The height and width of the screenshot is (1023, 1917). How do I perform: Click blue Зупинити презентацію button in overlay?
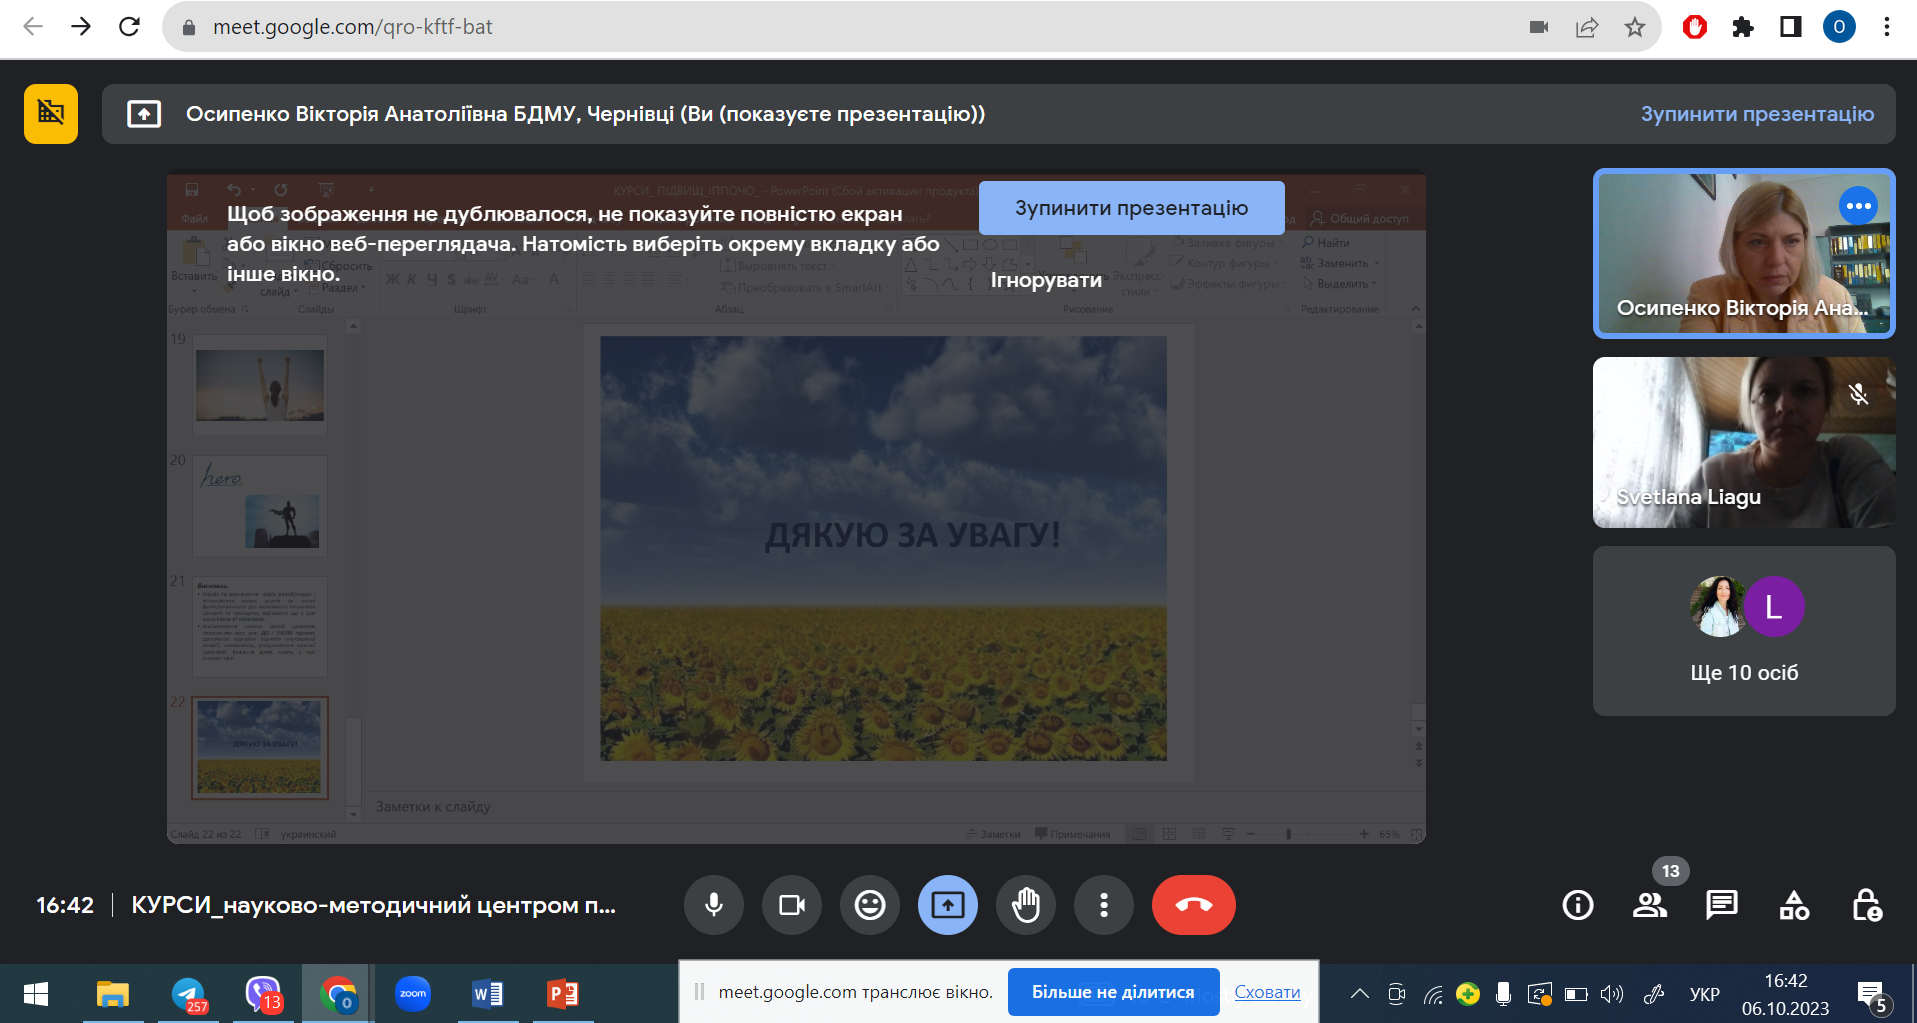(1131, 208)
